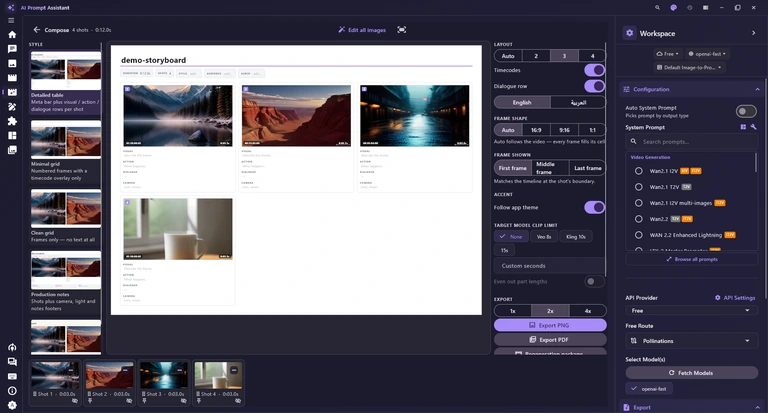Set layout columns to 4
768x413 pixels.
click(592, 56)
